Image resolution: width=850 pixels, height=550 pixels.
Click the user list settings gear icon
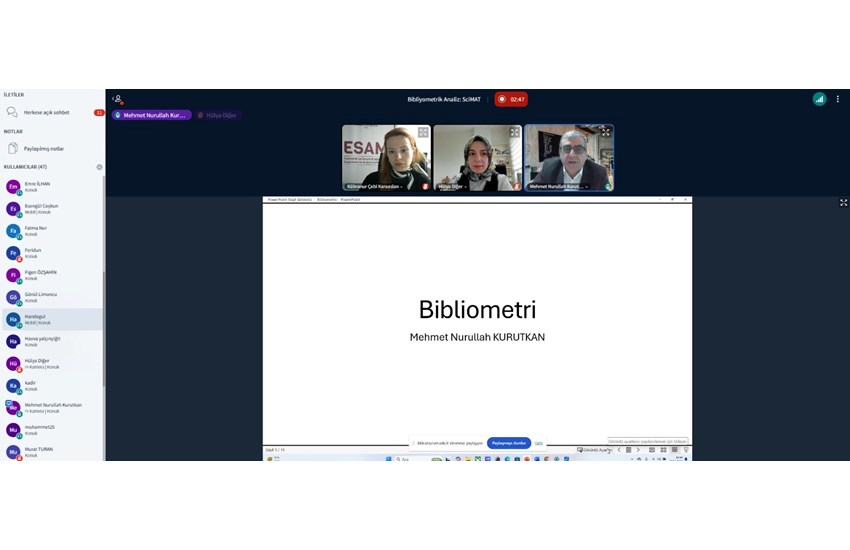tap(99, 167)
